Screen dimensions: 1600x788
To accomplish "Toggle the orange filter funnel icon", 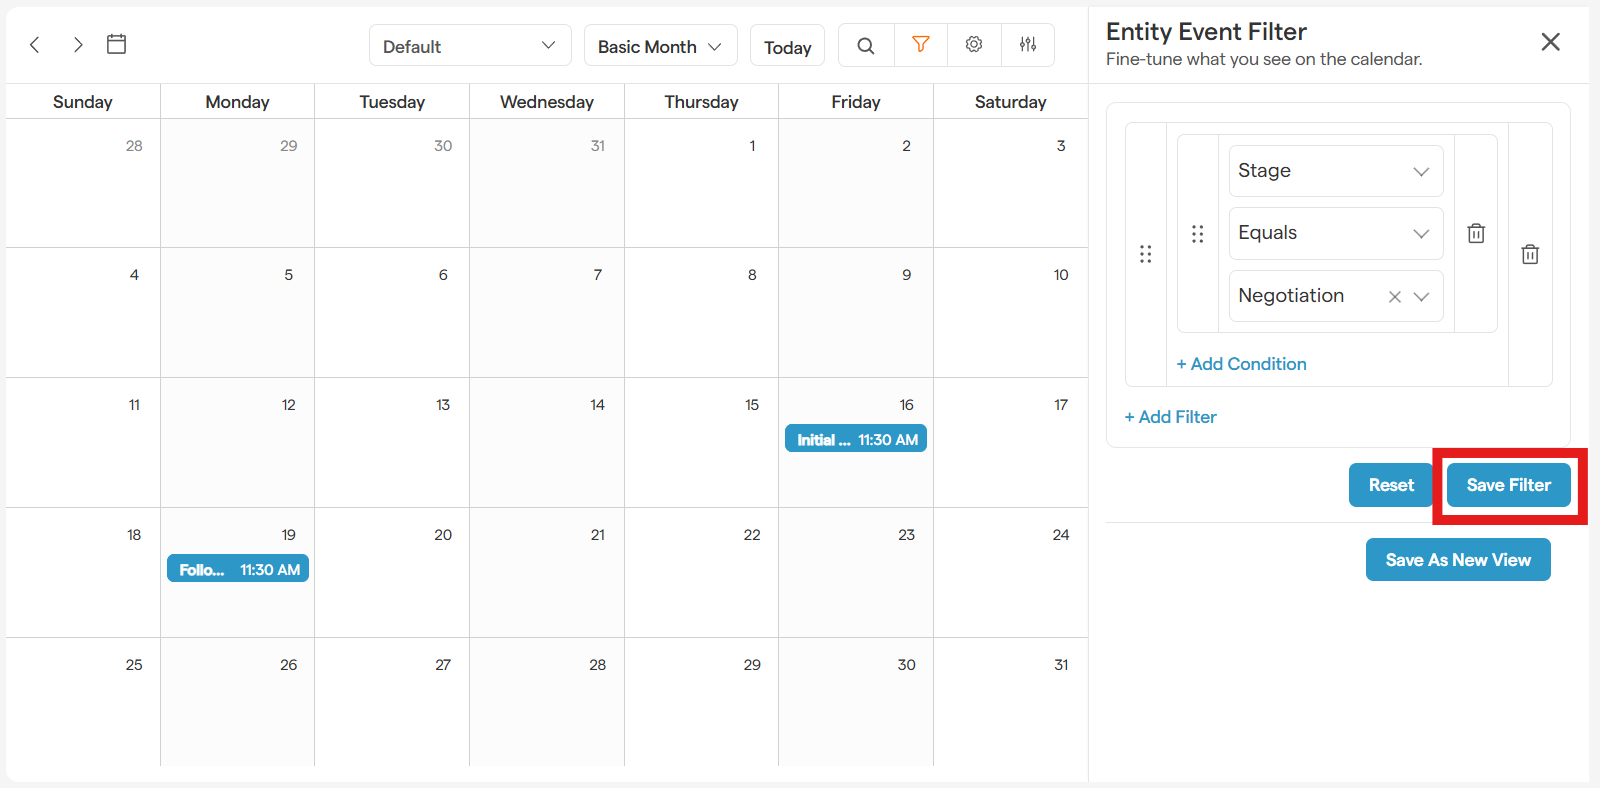I will click(921, 45).
